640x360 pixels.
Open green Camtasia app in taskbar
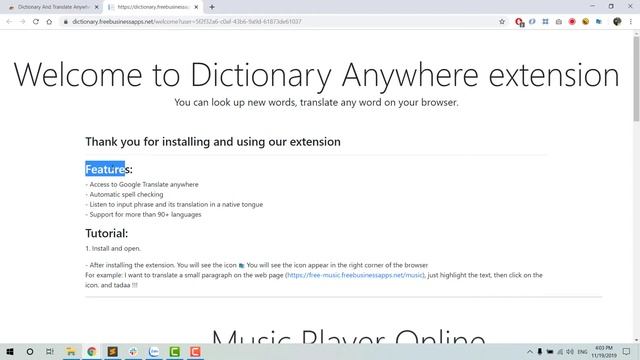click(x=175, y=351)
